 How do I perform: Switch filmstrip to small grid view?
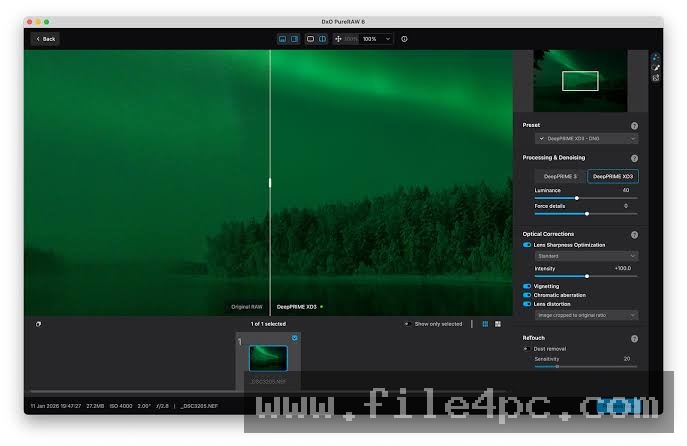click(x=485, y=324)
